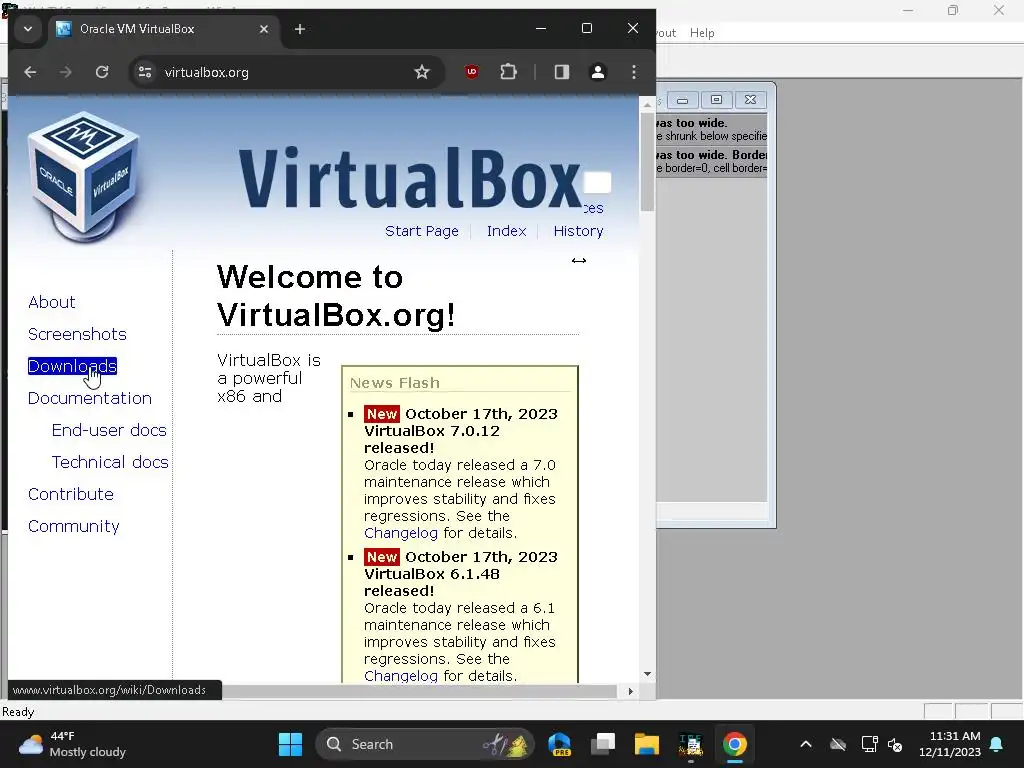Screen dimensions: 1024x768
Task: Reload the VirtualBox page
Action: pyautogui.click(x=102, y=72)
